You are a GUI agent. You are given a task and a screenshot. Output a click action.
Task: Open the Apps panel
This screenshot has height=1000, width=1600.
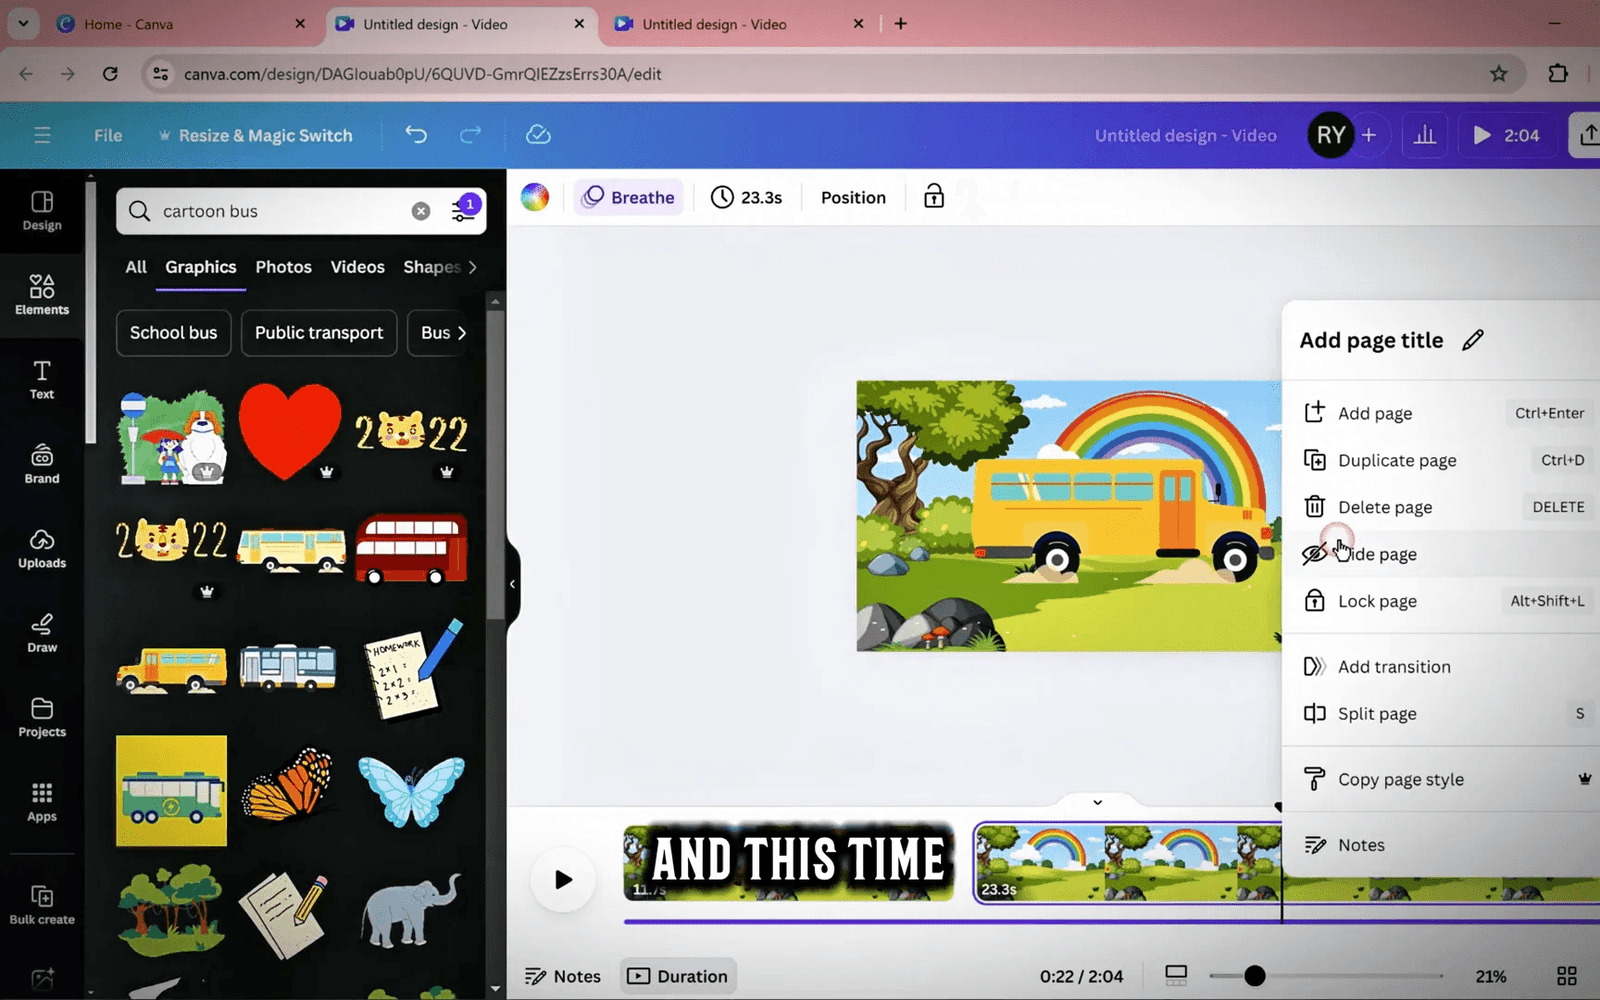coord(42,802)
